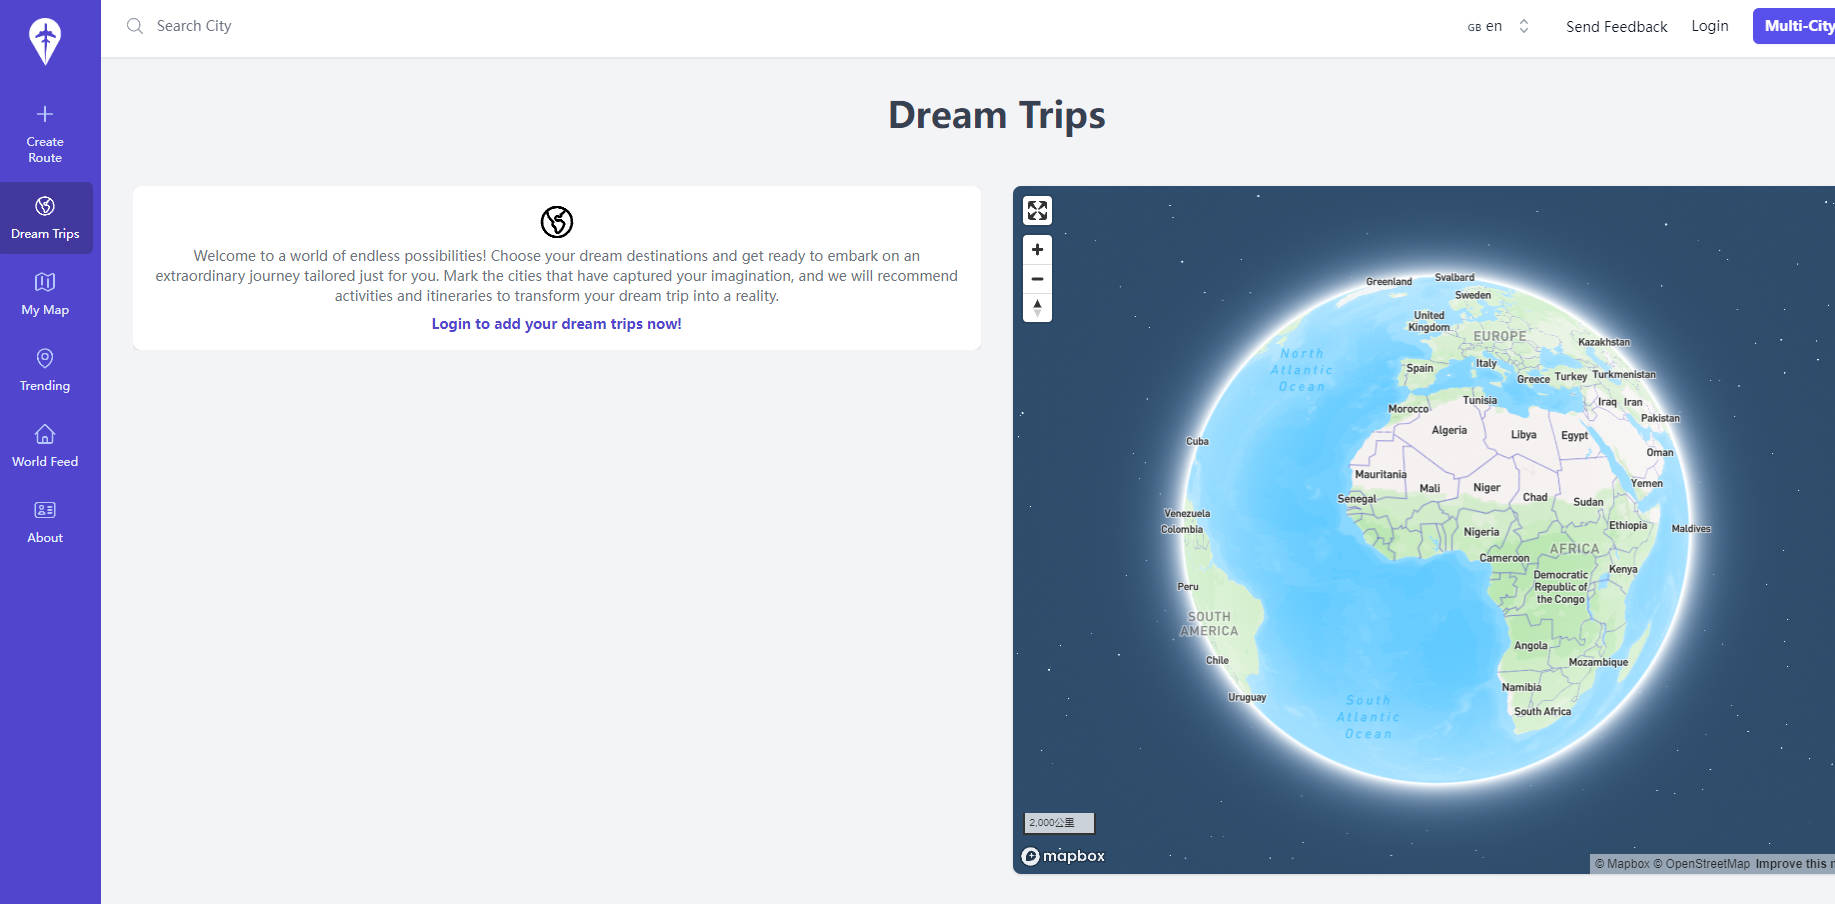Open the language selection dropdown
Image resolution: width=1835 pixels, height=904 pixels.
1499,26
